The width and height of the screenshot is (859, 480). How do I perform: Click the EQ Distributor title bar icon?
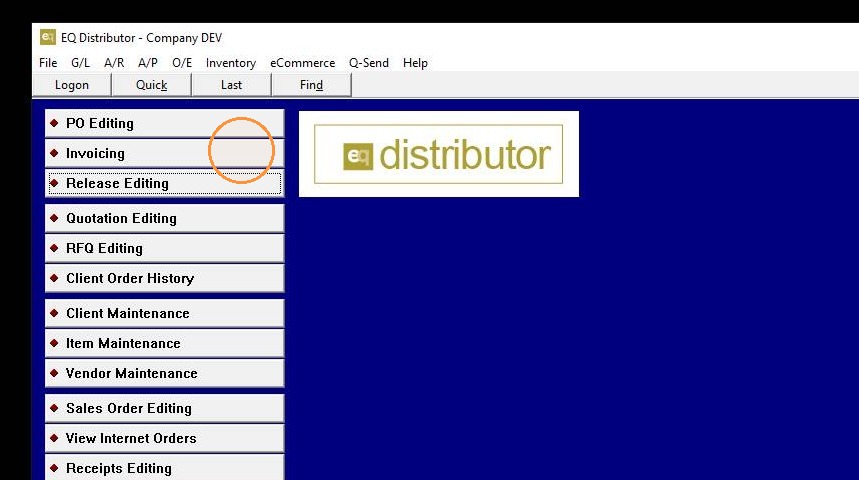[48, 37]
